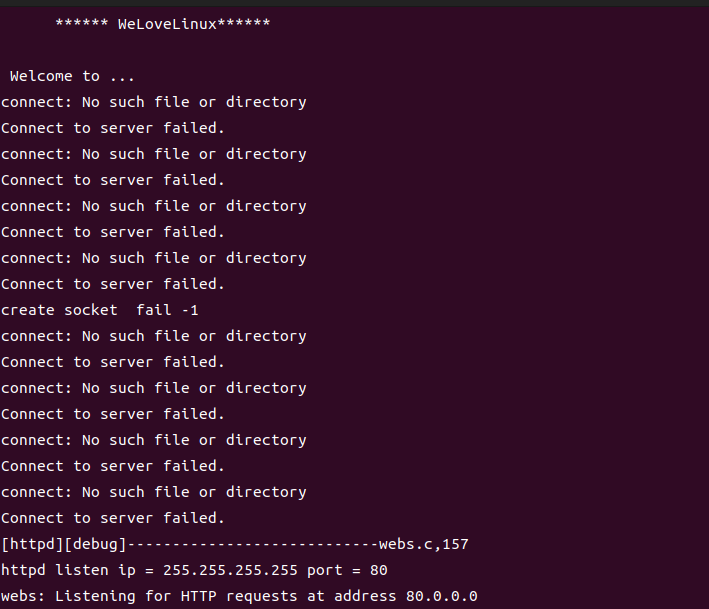This screenshot has height=609, width=709.
Task: Click the 255.255.255.255 IP address
Action: coord(230,570)
